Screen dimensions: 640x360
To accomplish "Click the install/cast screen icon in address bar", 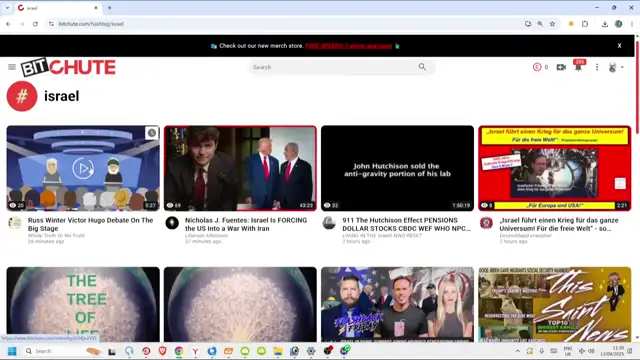I will 528,24.
